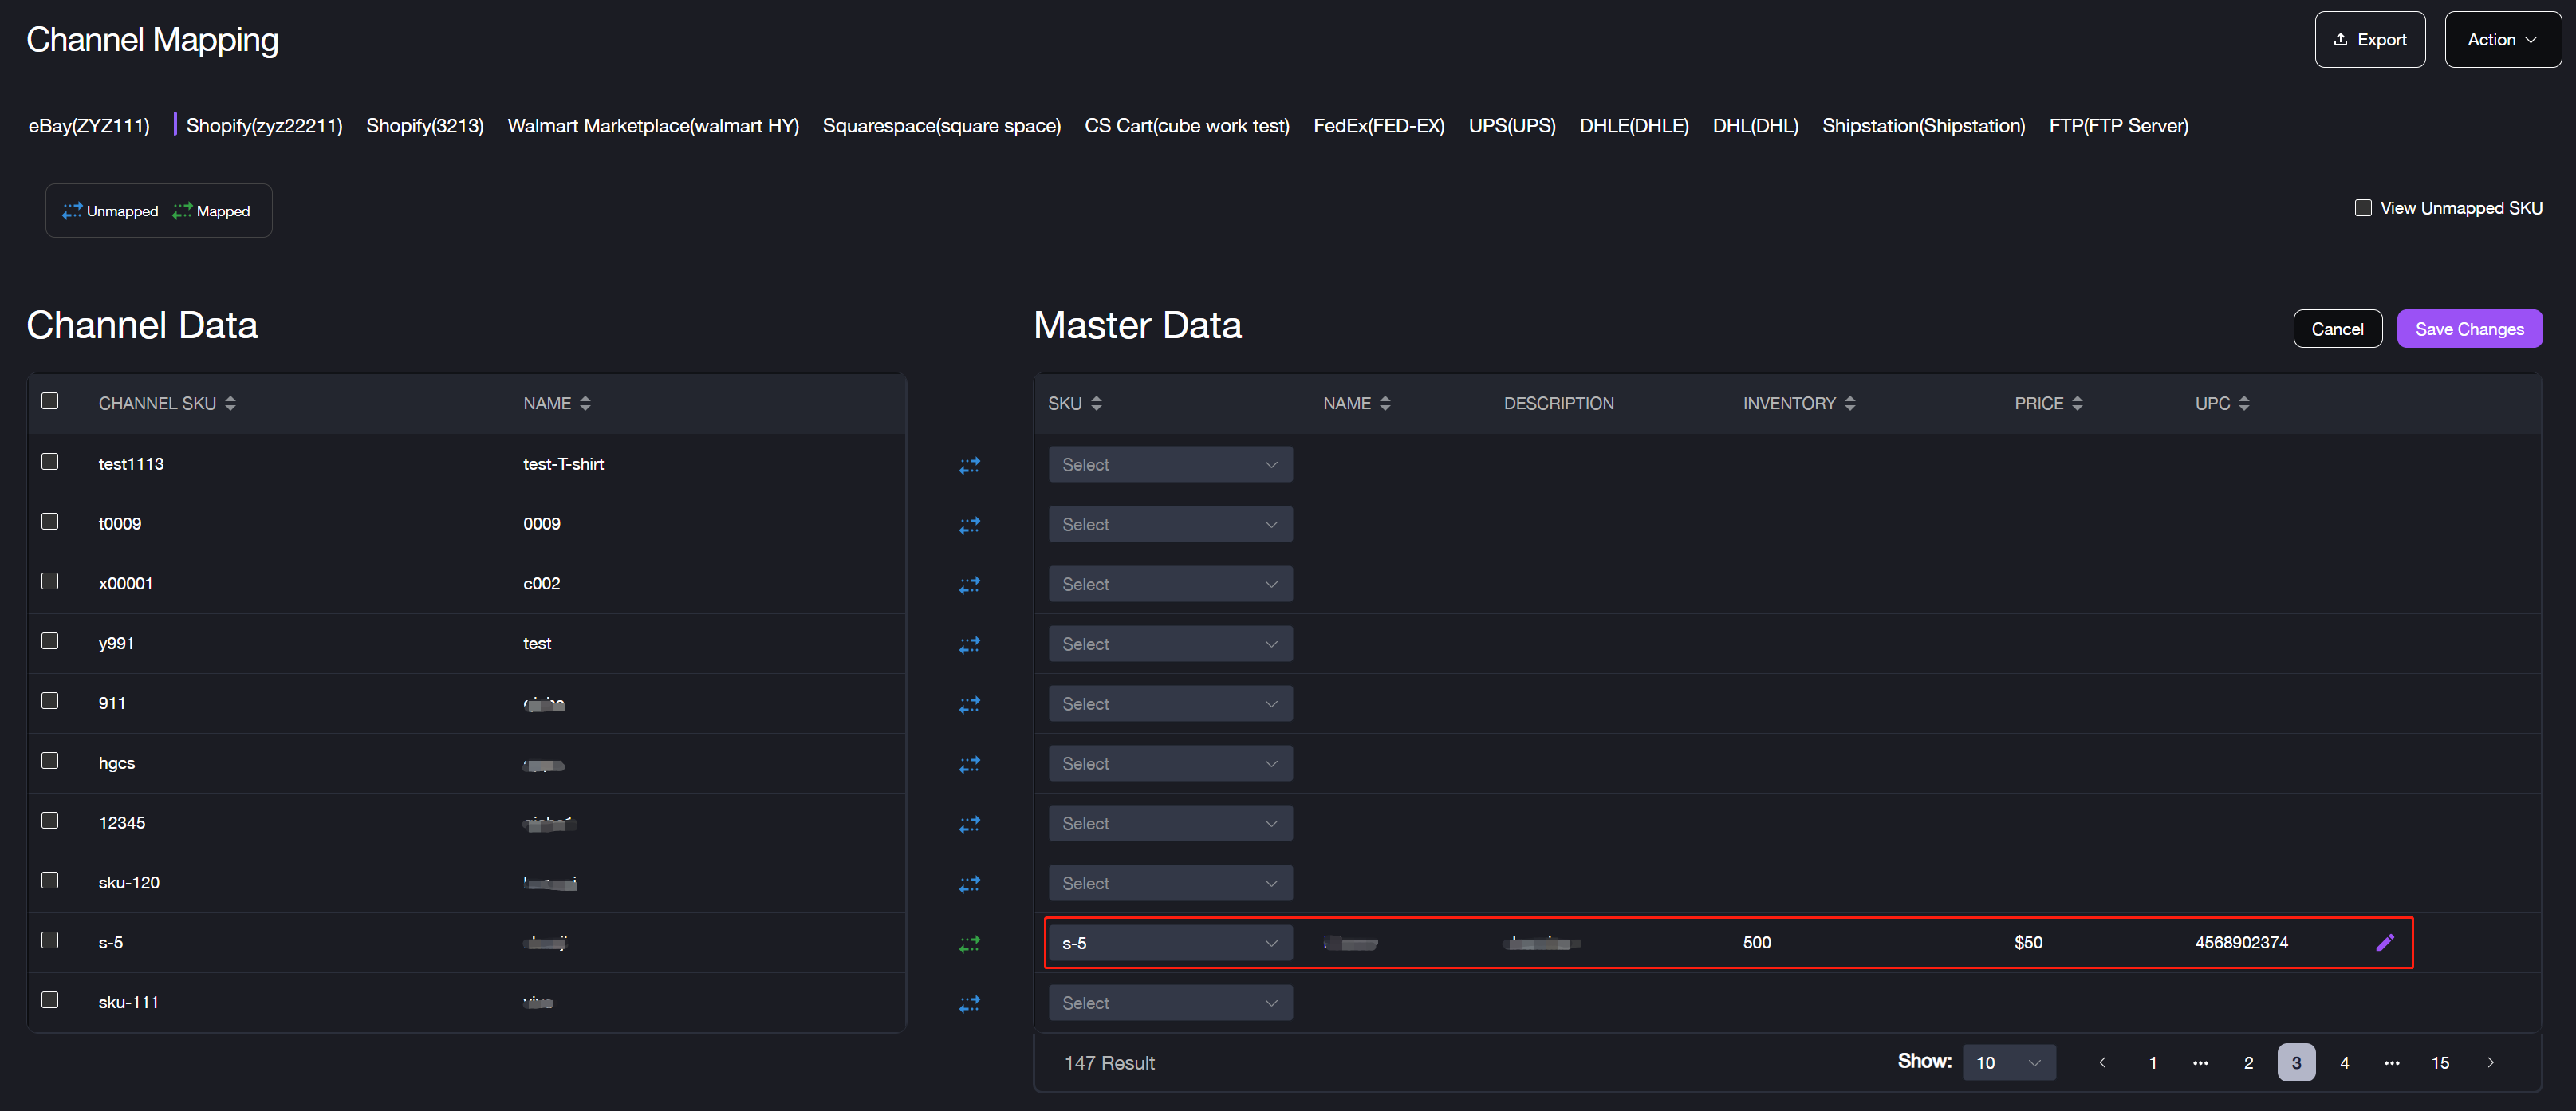Screen dimensions: 2576x1111
Task: Click mapping arrows icon for test1113 row
Action: click(969, 465)
